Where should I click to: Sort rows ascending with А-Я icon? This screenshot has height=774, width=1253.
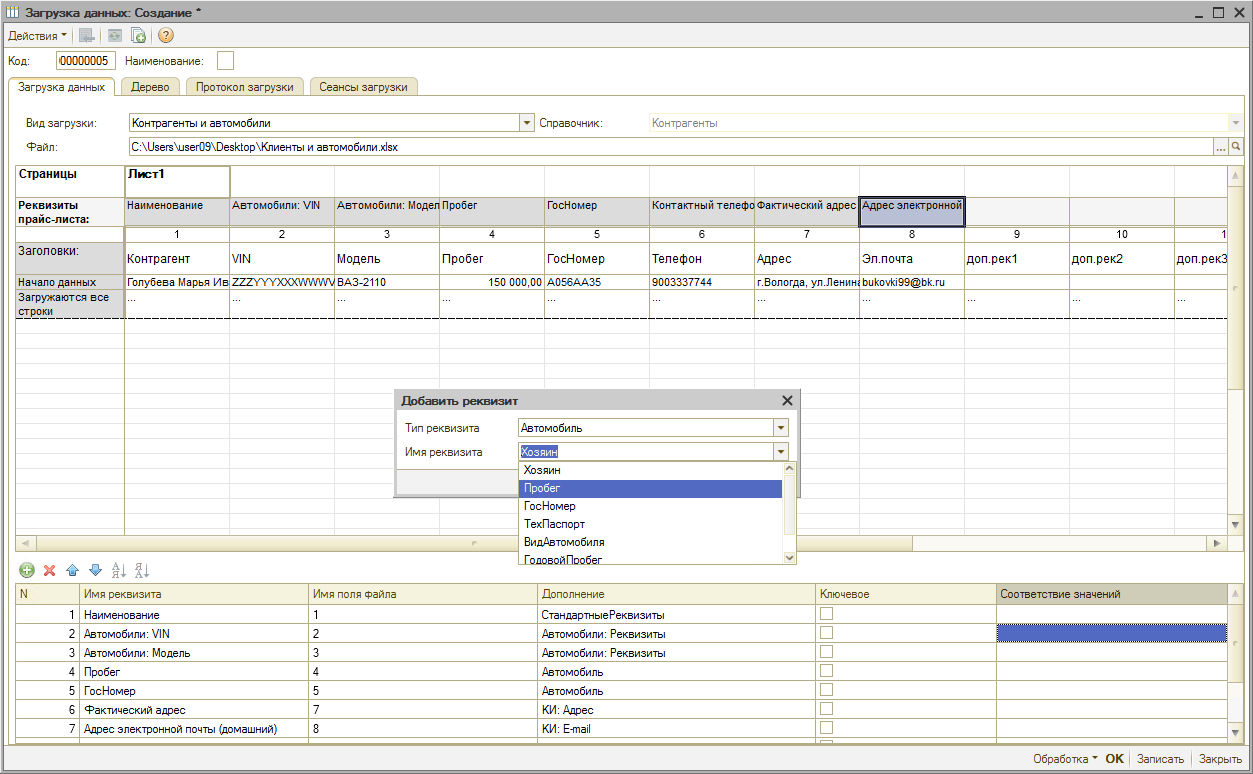118,570
